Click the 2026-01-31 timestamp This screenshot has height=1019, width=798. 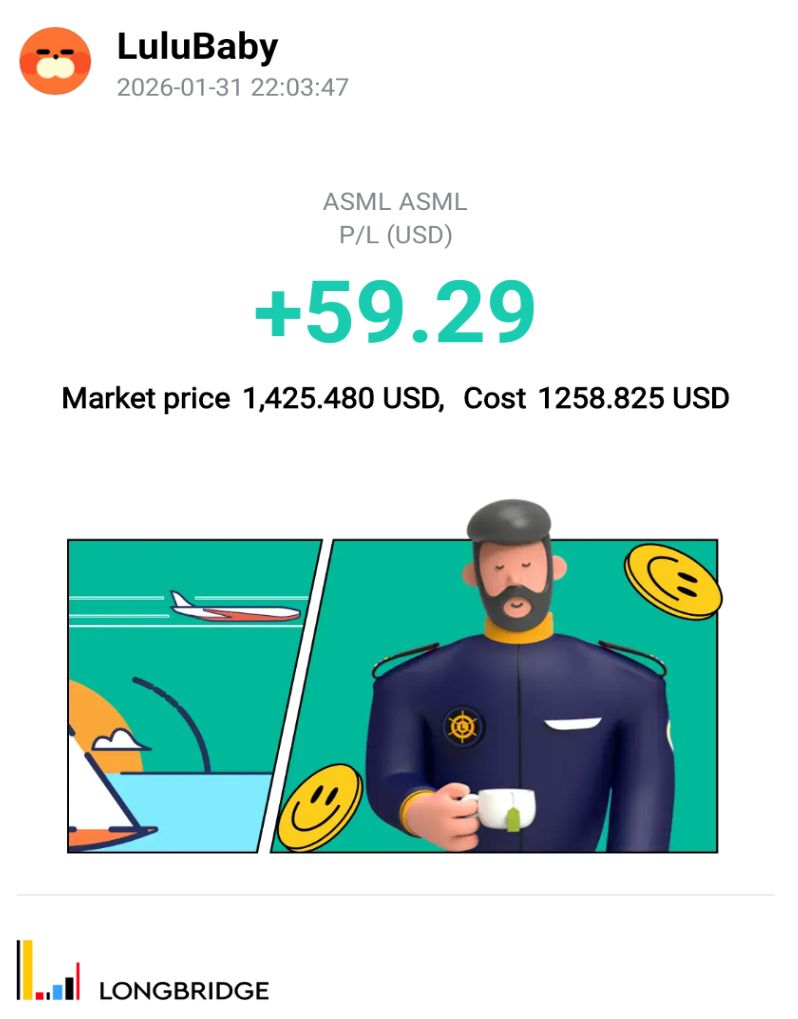coord(232,88)
